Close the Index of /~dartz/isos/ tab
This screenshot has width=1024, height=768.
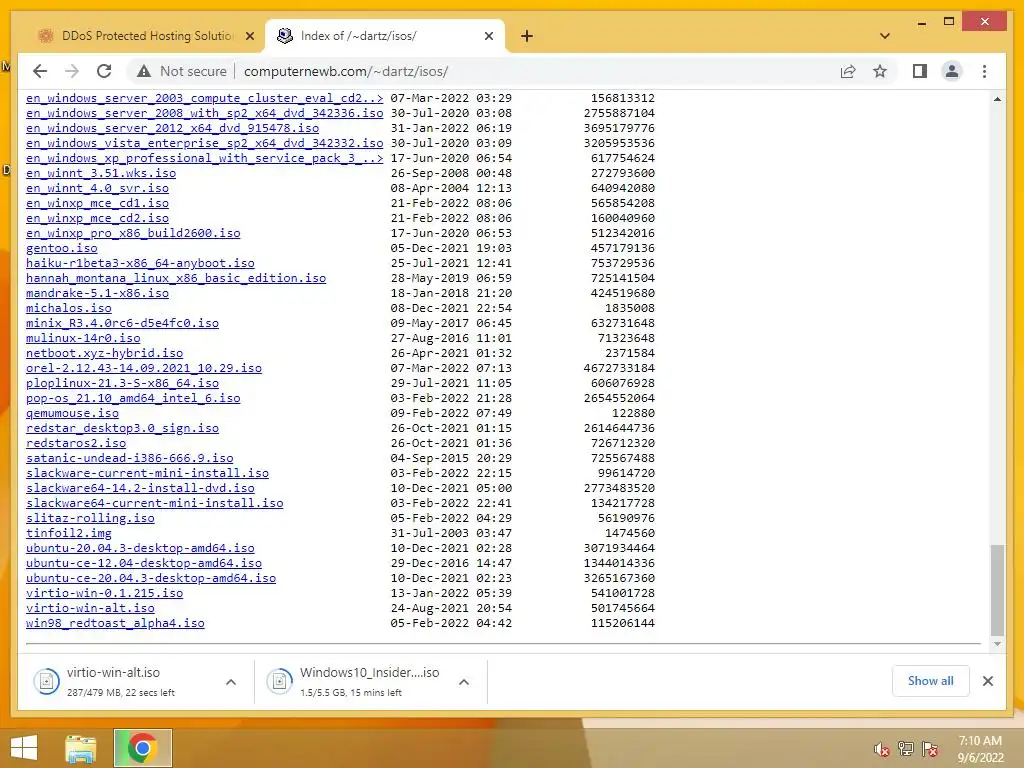(488, 36)
